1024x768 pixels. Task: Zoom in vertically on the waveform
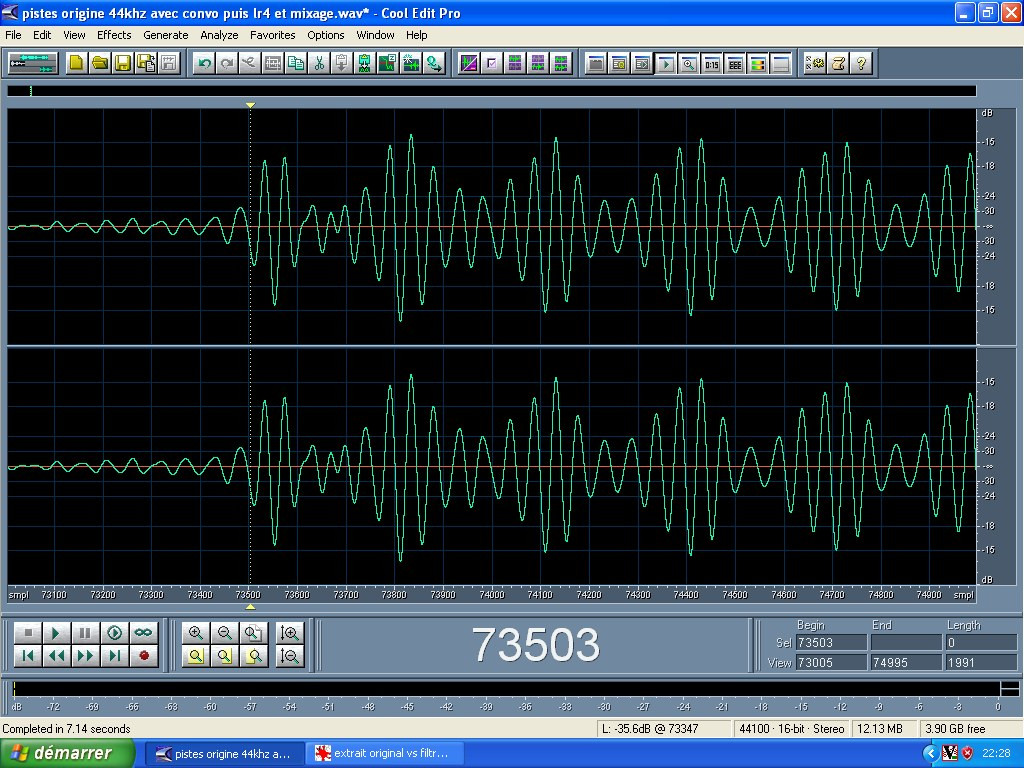[290, 633]
